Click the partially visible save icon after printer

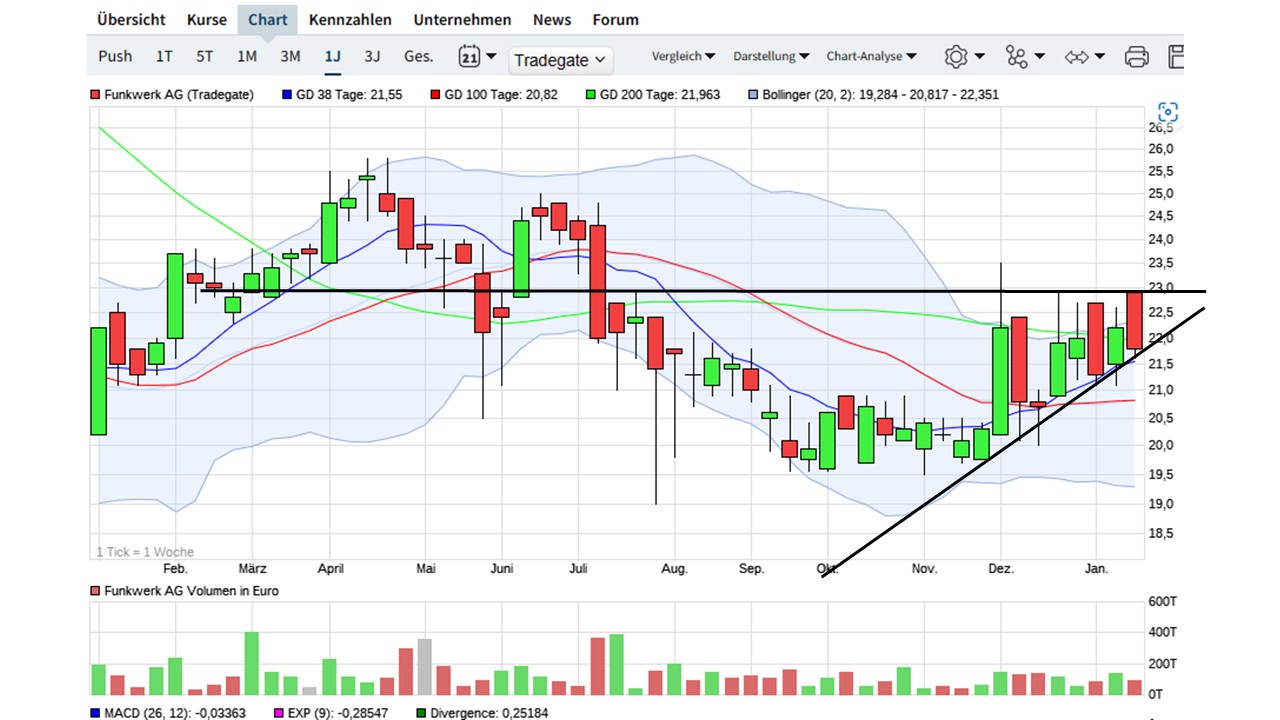tap(1176, 57)
